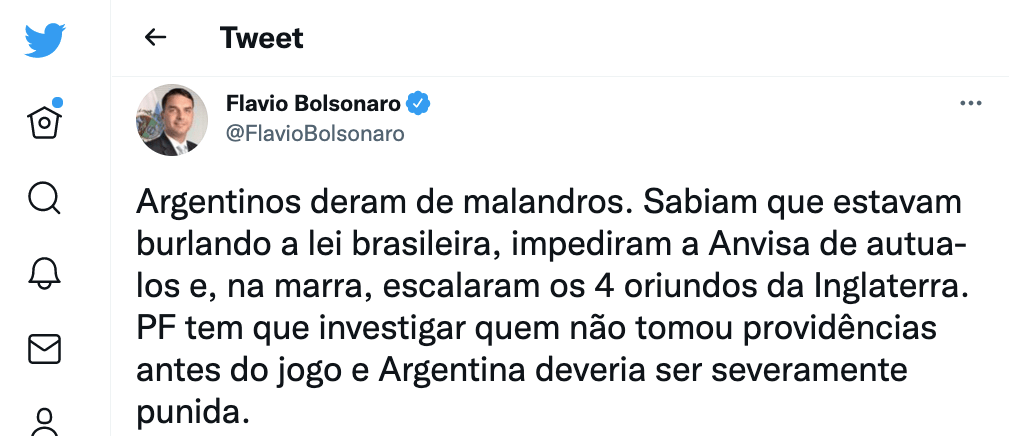Expand the tweet's three-dot More menu

970,104
